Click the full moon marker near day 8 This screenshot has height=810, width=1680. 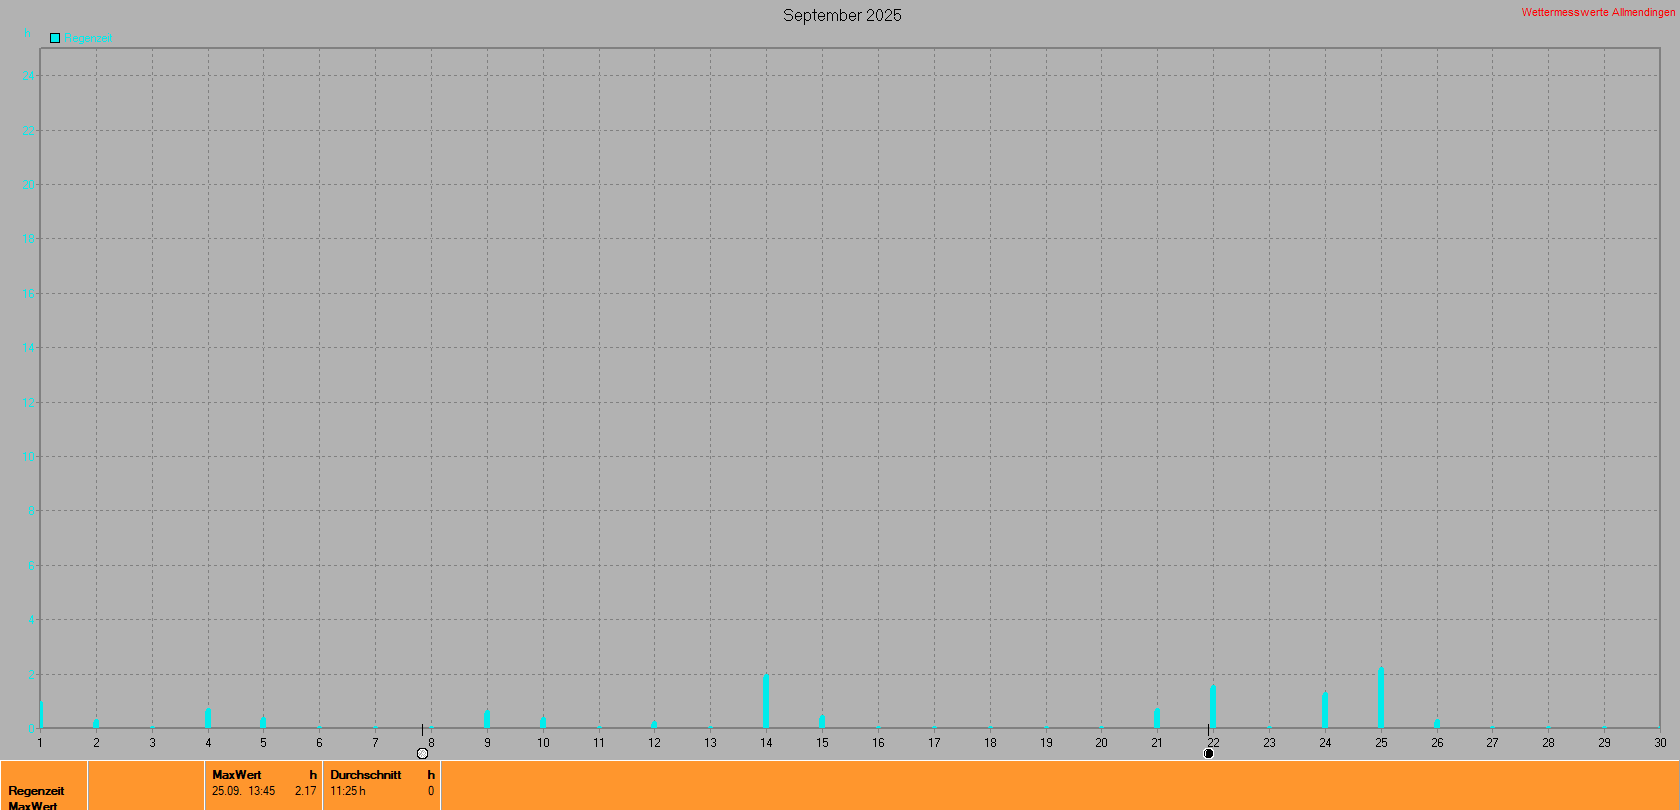422,753
